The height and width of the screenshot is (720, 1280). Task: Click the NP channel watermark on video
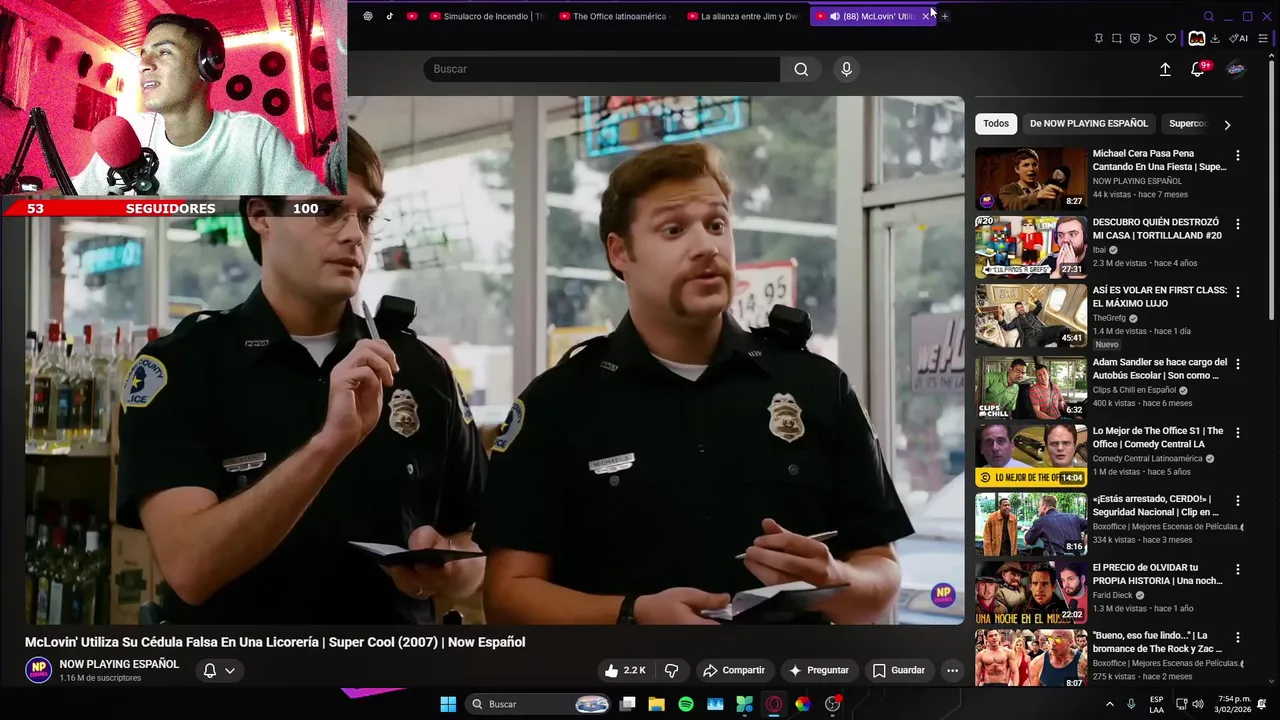(943, 596)
